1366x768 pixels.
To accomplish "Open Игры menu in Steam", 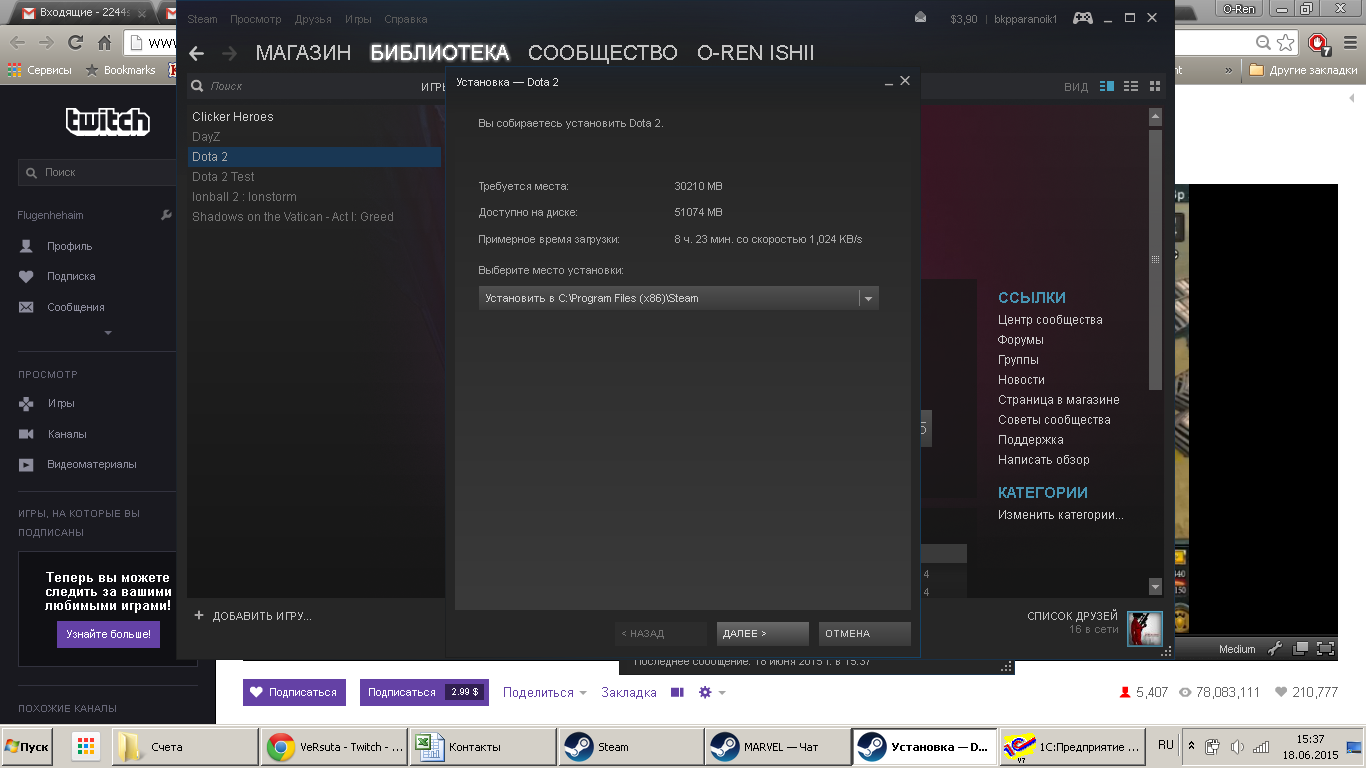I will click(x=358, y=19).
